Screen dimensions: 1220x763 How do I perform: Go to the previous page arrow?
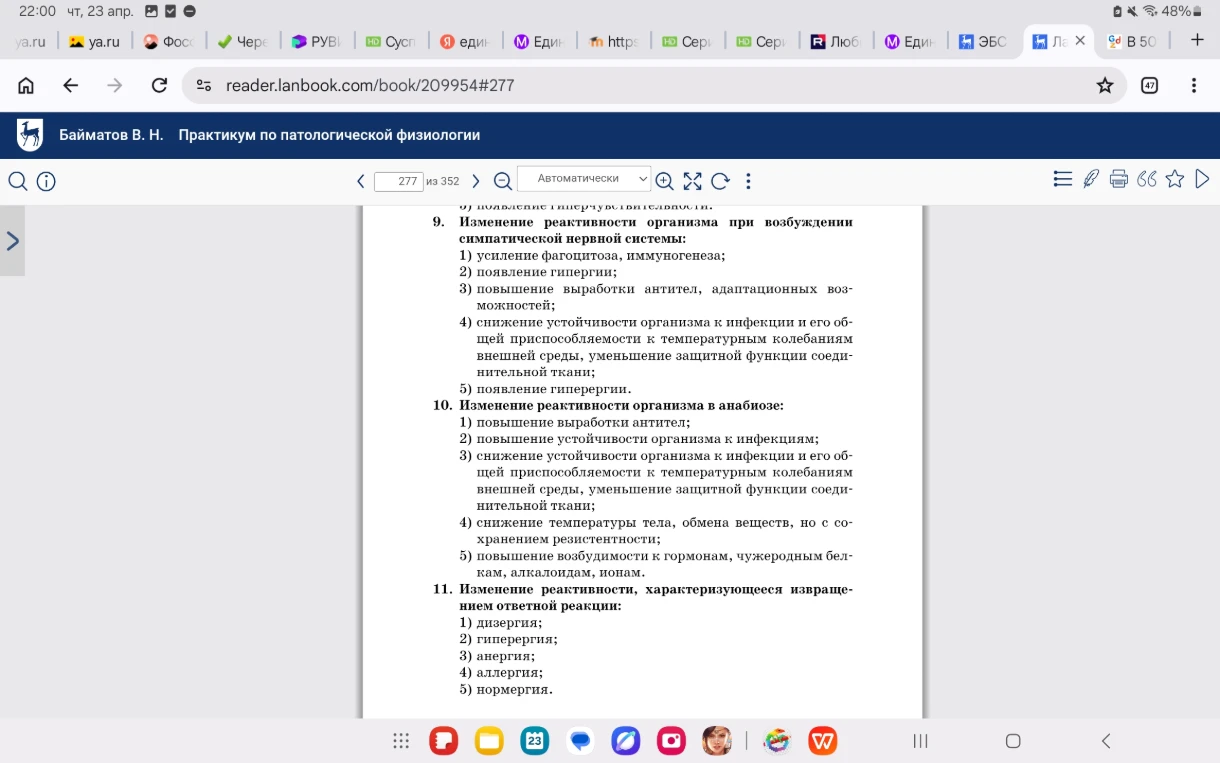point(361,181)
